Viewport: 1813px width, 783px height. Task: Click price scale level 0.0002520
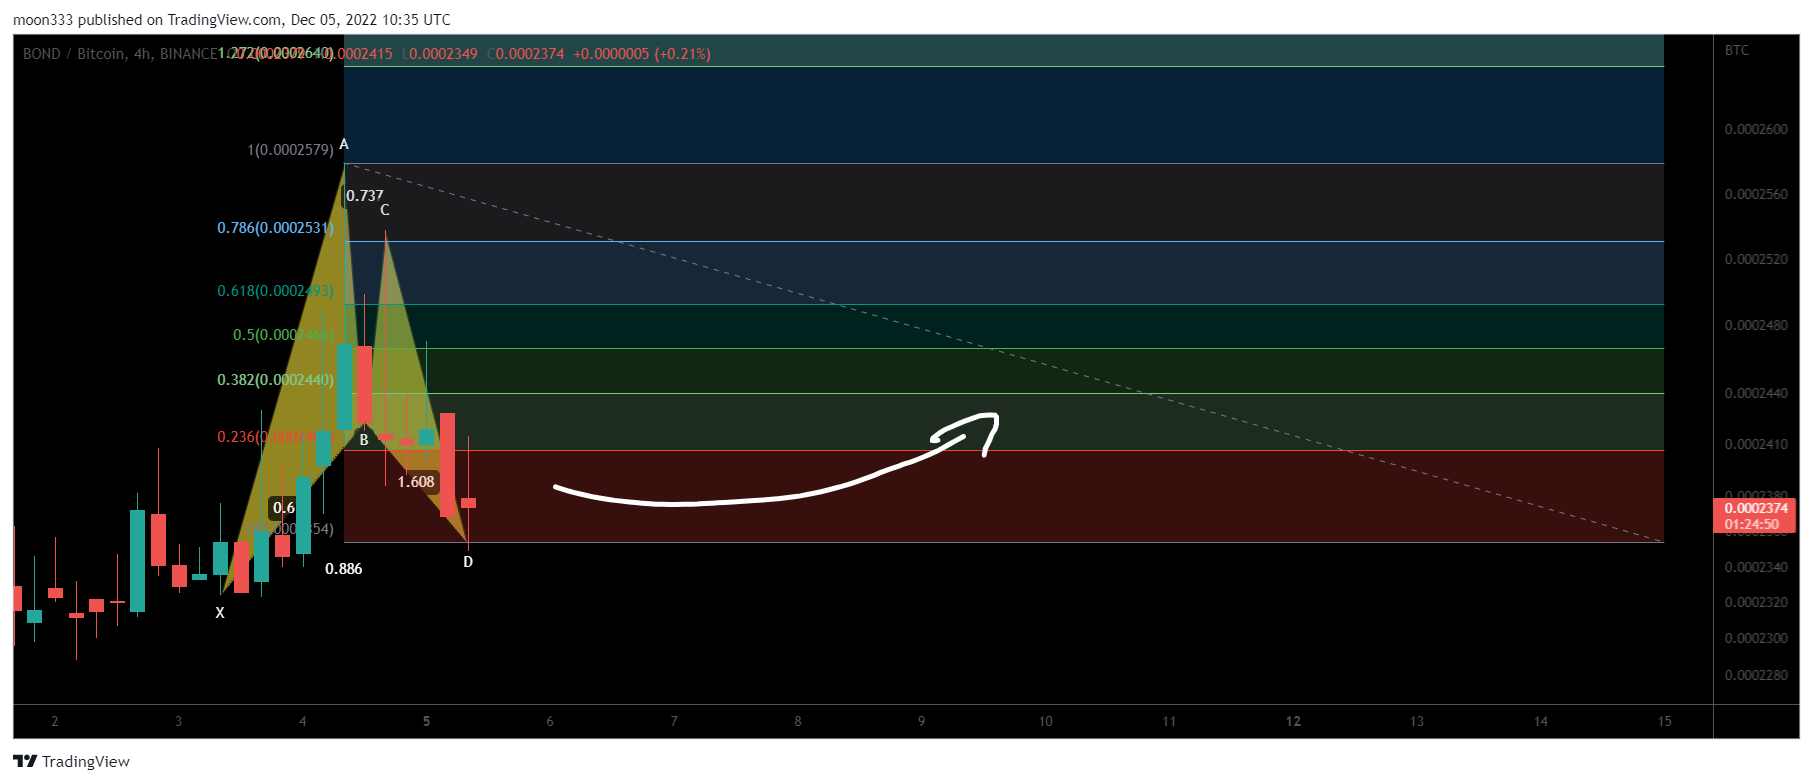tap(1756, 259)
